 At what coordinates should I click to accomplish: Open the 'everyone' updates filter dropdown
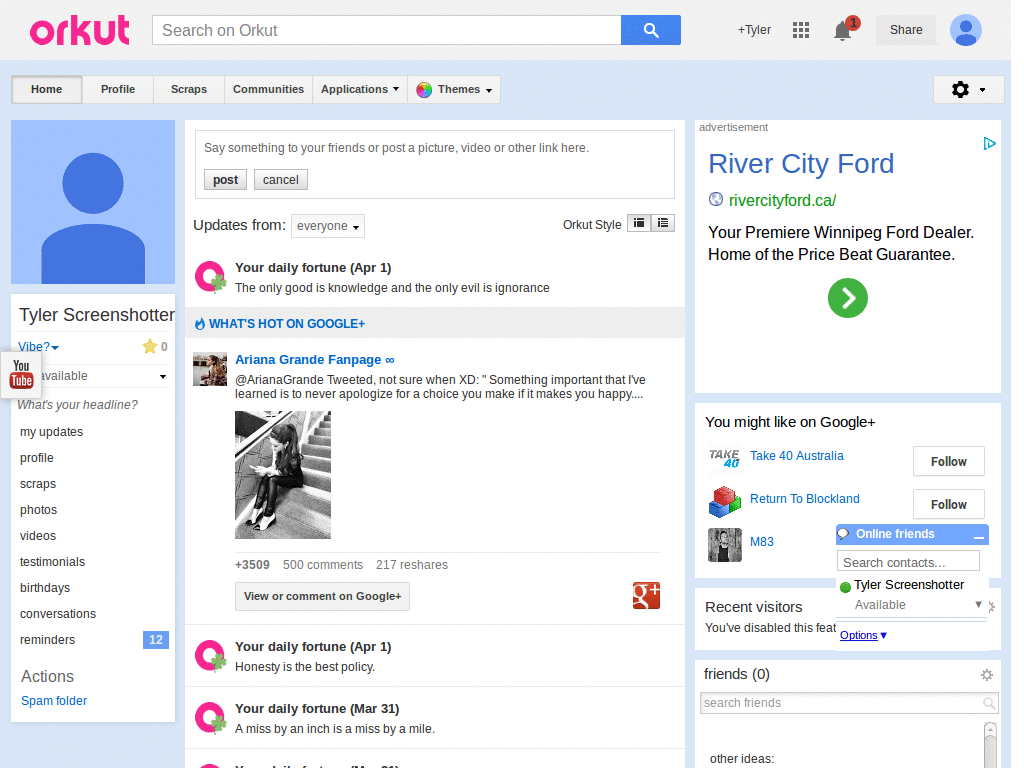pyautogui.click(x=328, y=226)
